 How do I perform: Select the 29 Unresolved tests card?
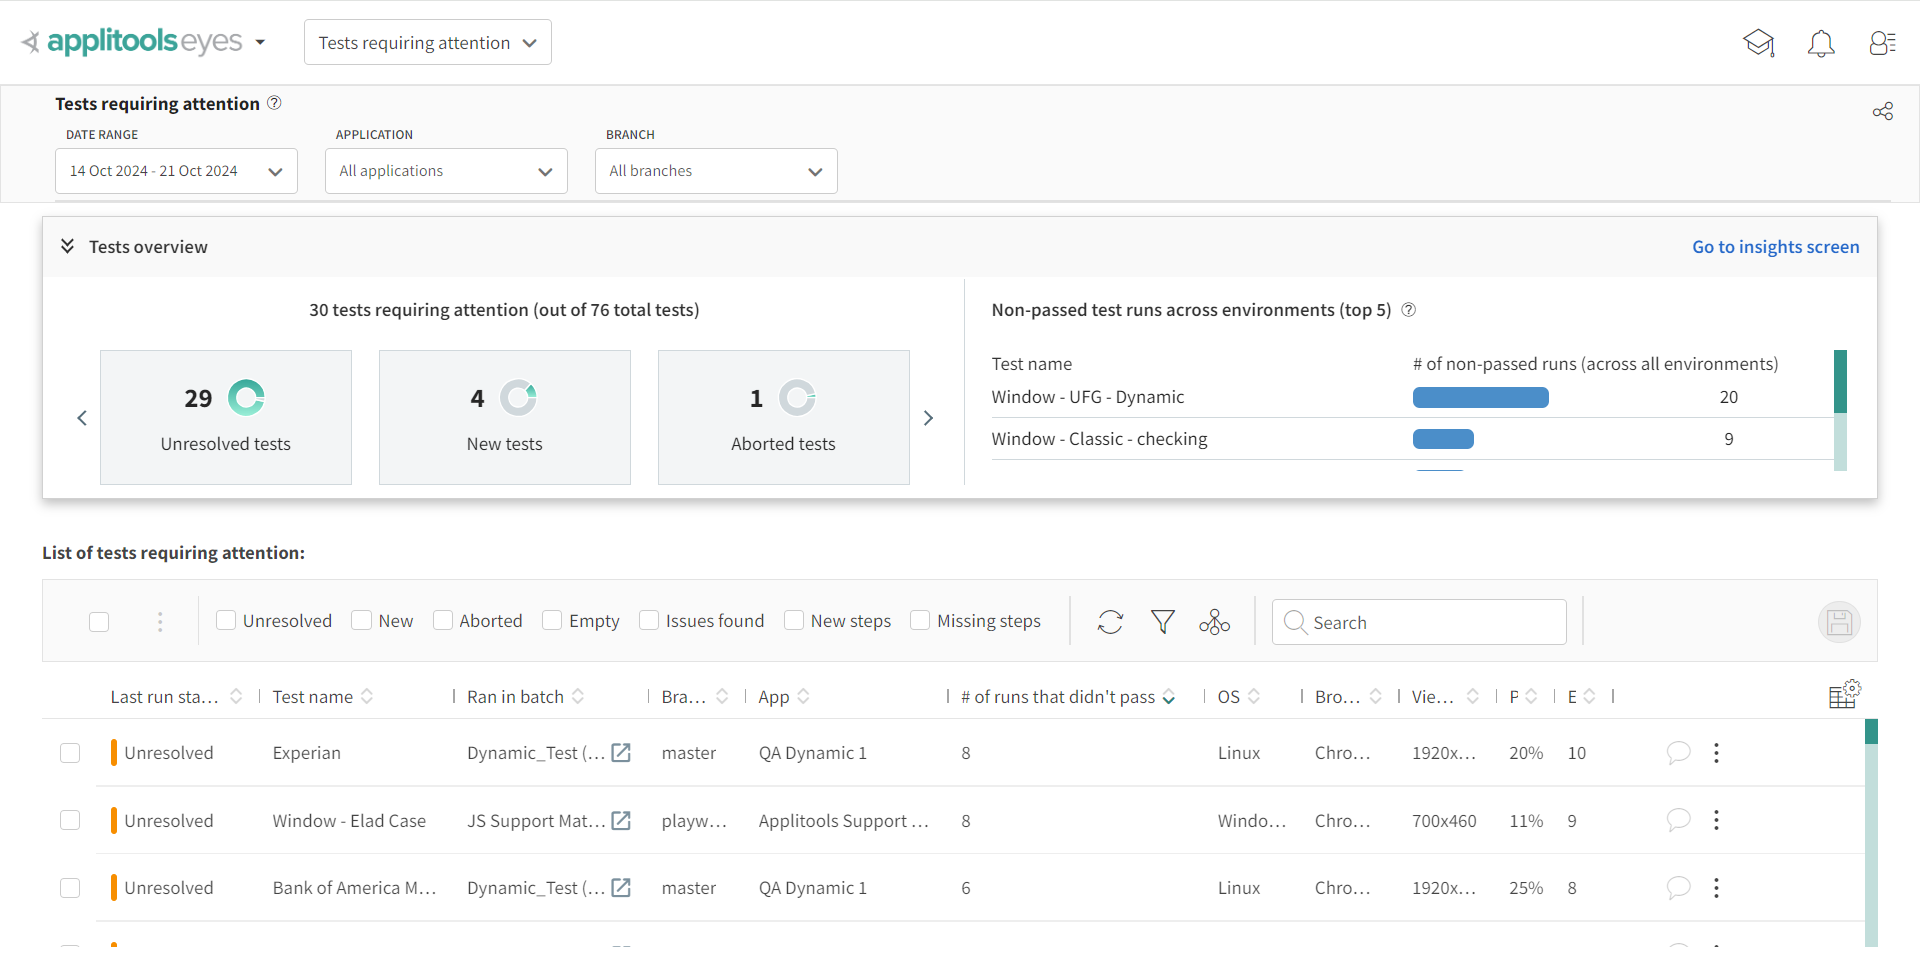(226, 418)
